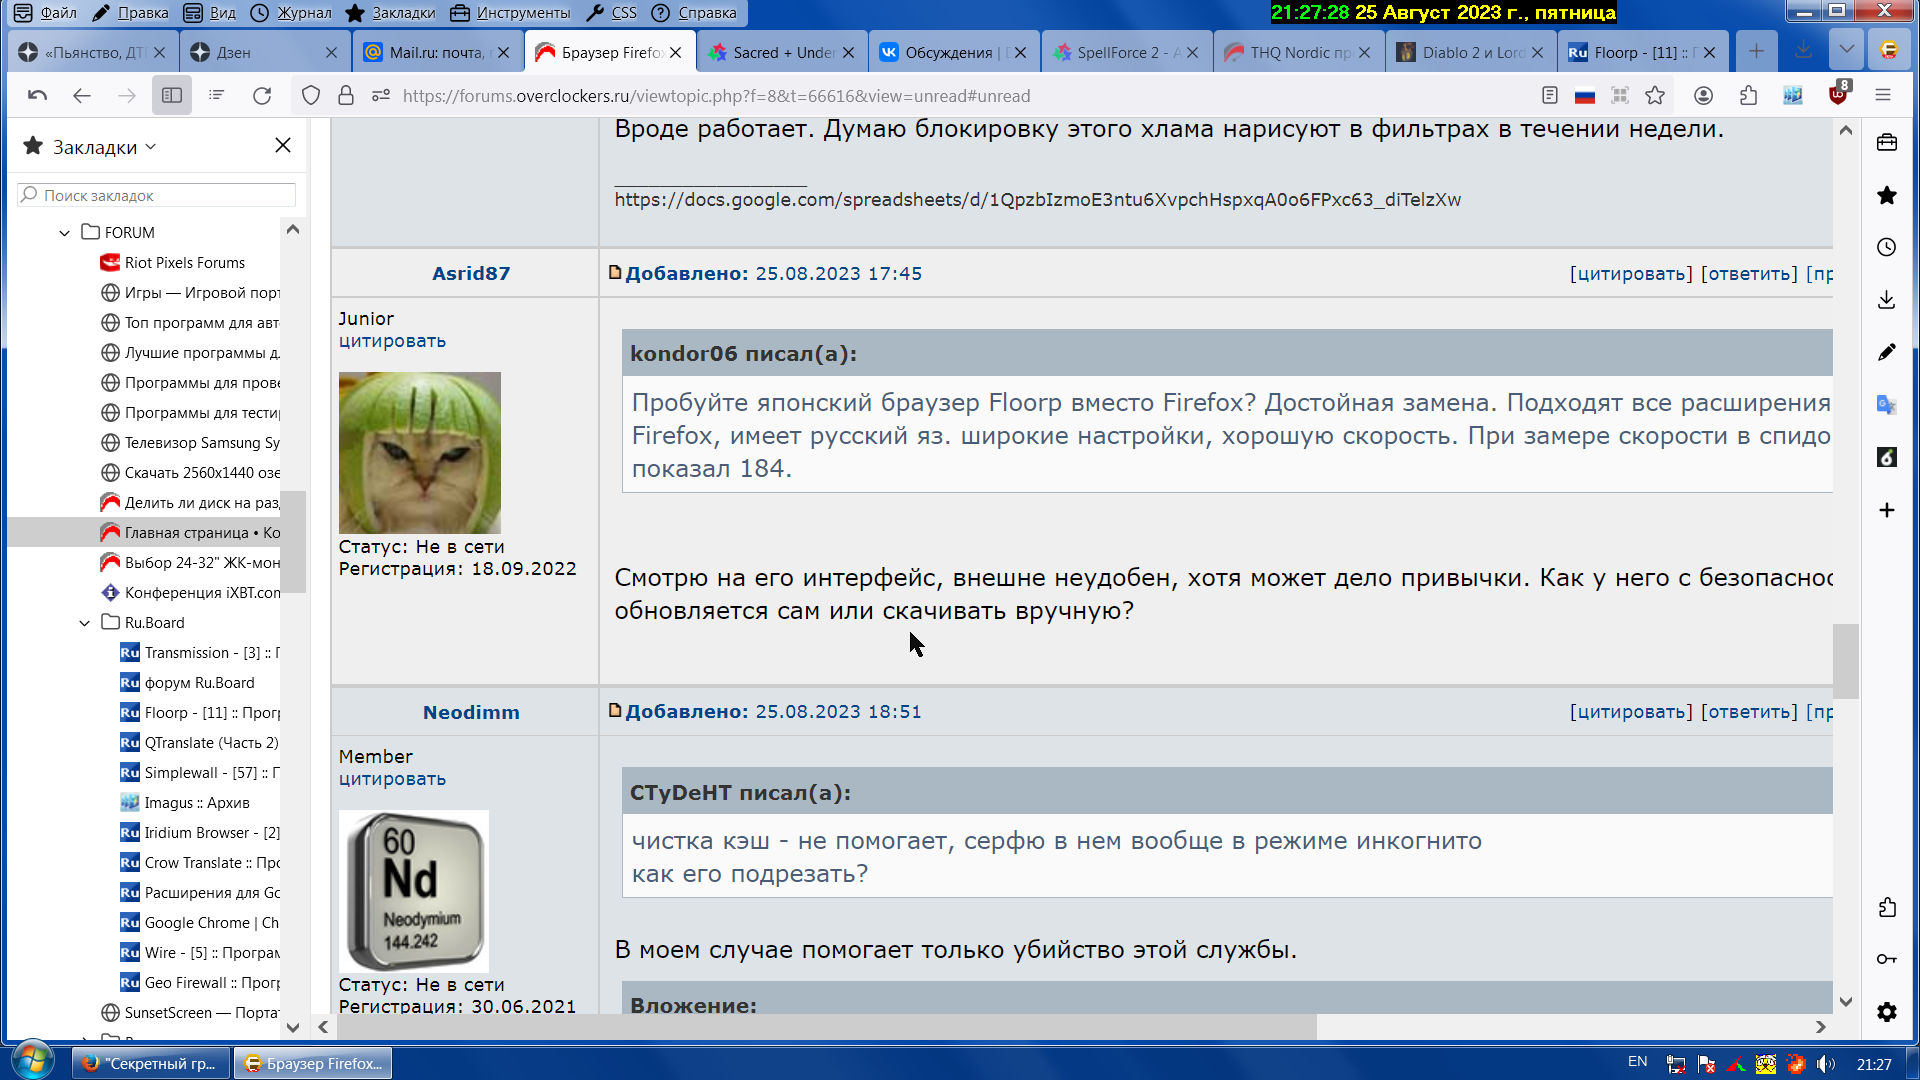Click the padlock site security icon
Image resolution: width=1920 pixels, height=1080 pixels.
tap(346, 96)
